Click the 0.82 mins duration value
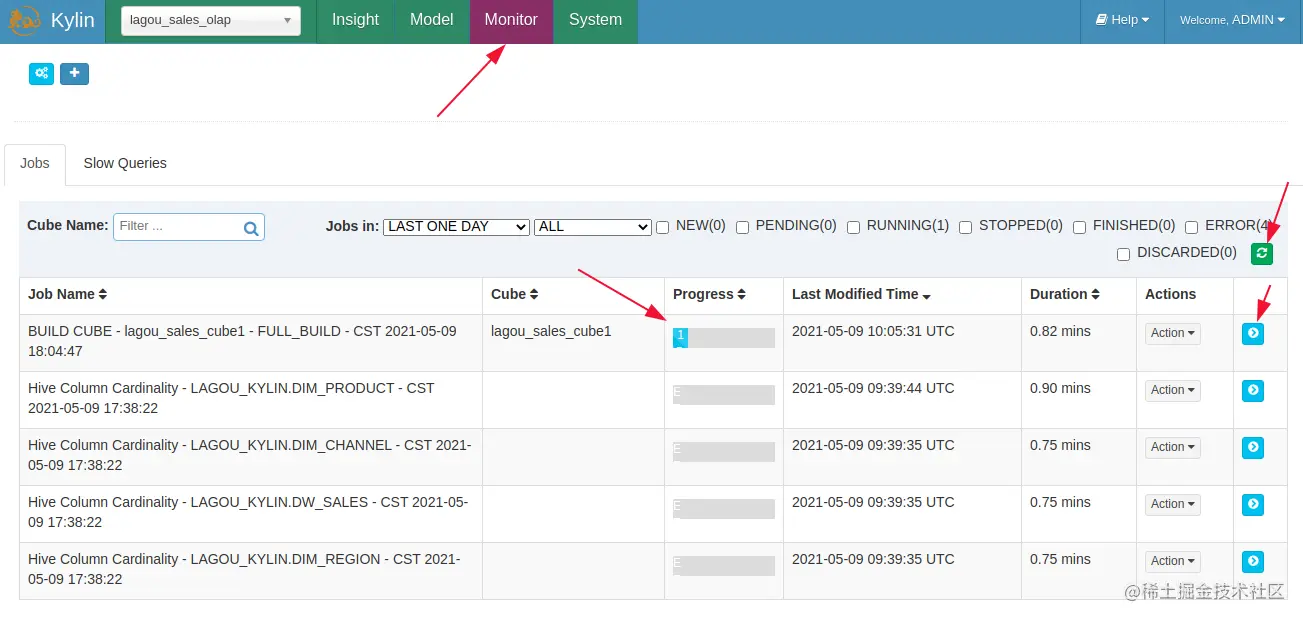Screen dimensions: 1303x620 pos(1060,331)
